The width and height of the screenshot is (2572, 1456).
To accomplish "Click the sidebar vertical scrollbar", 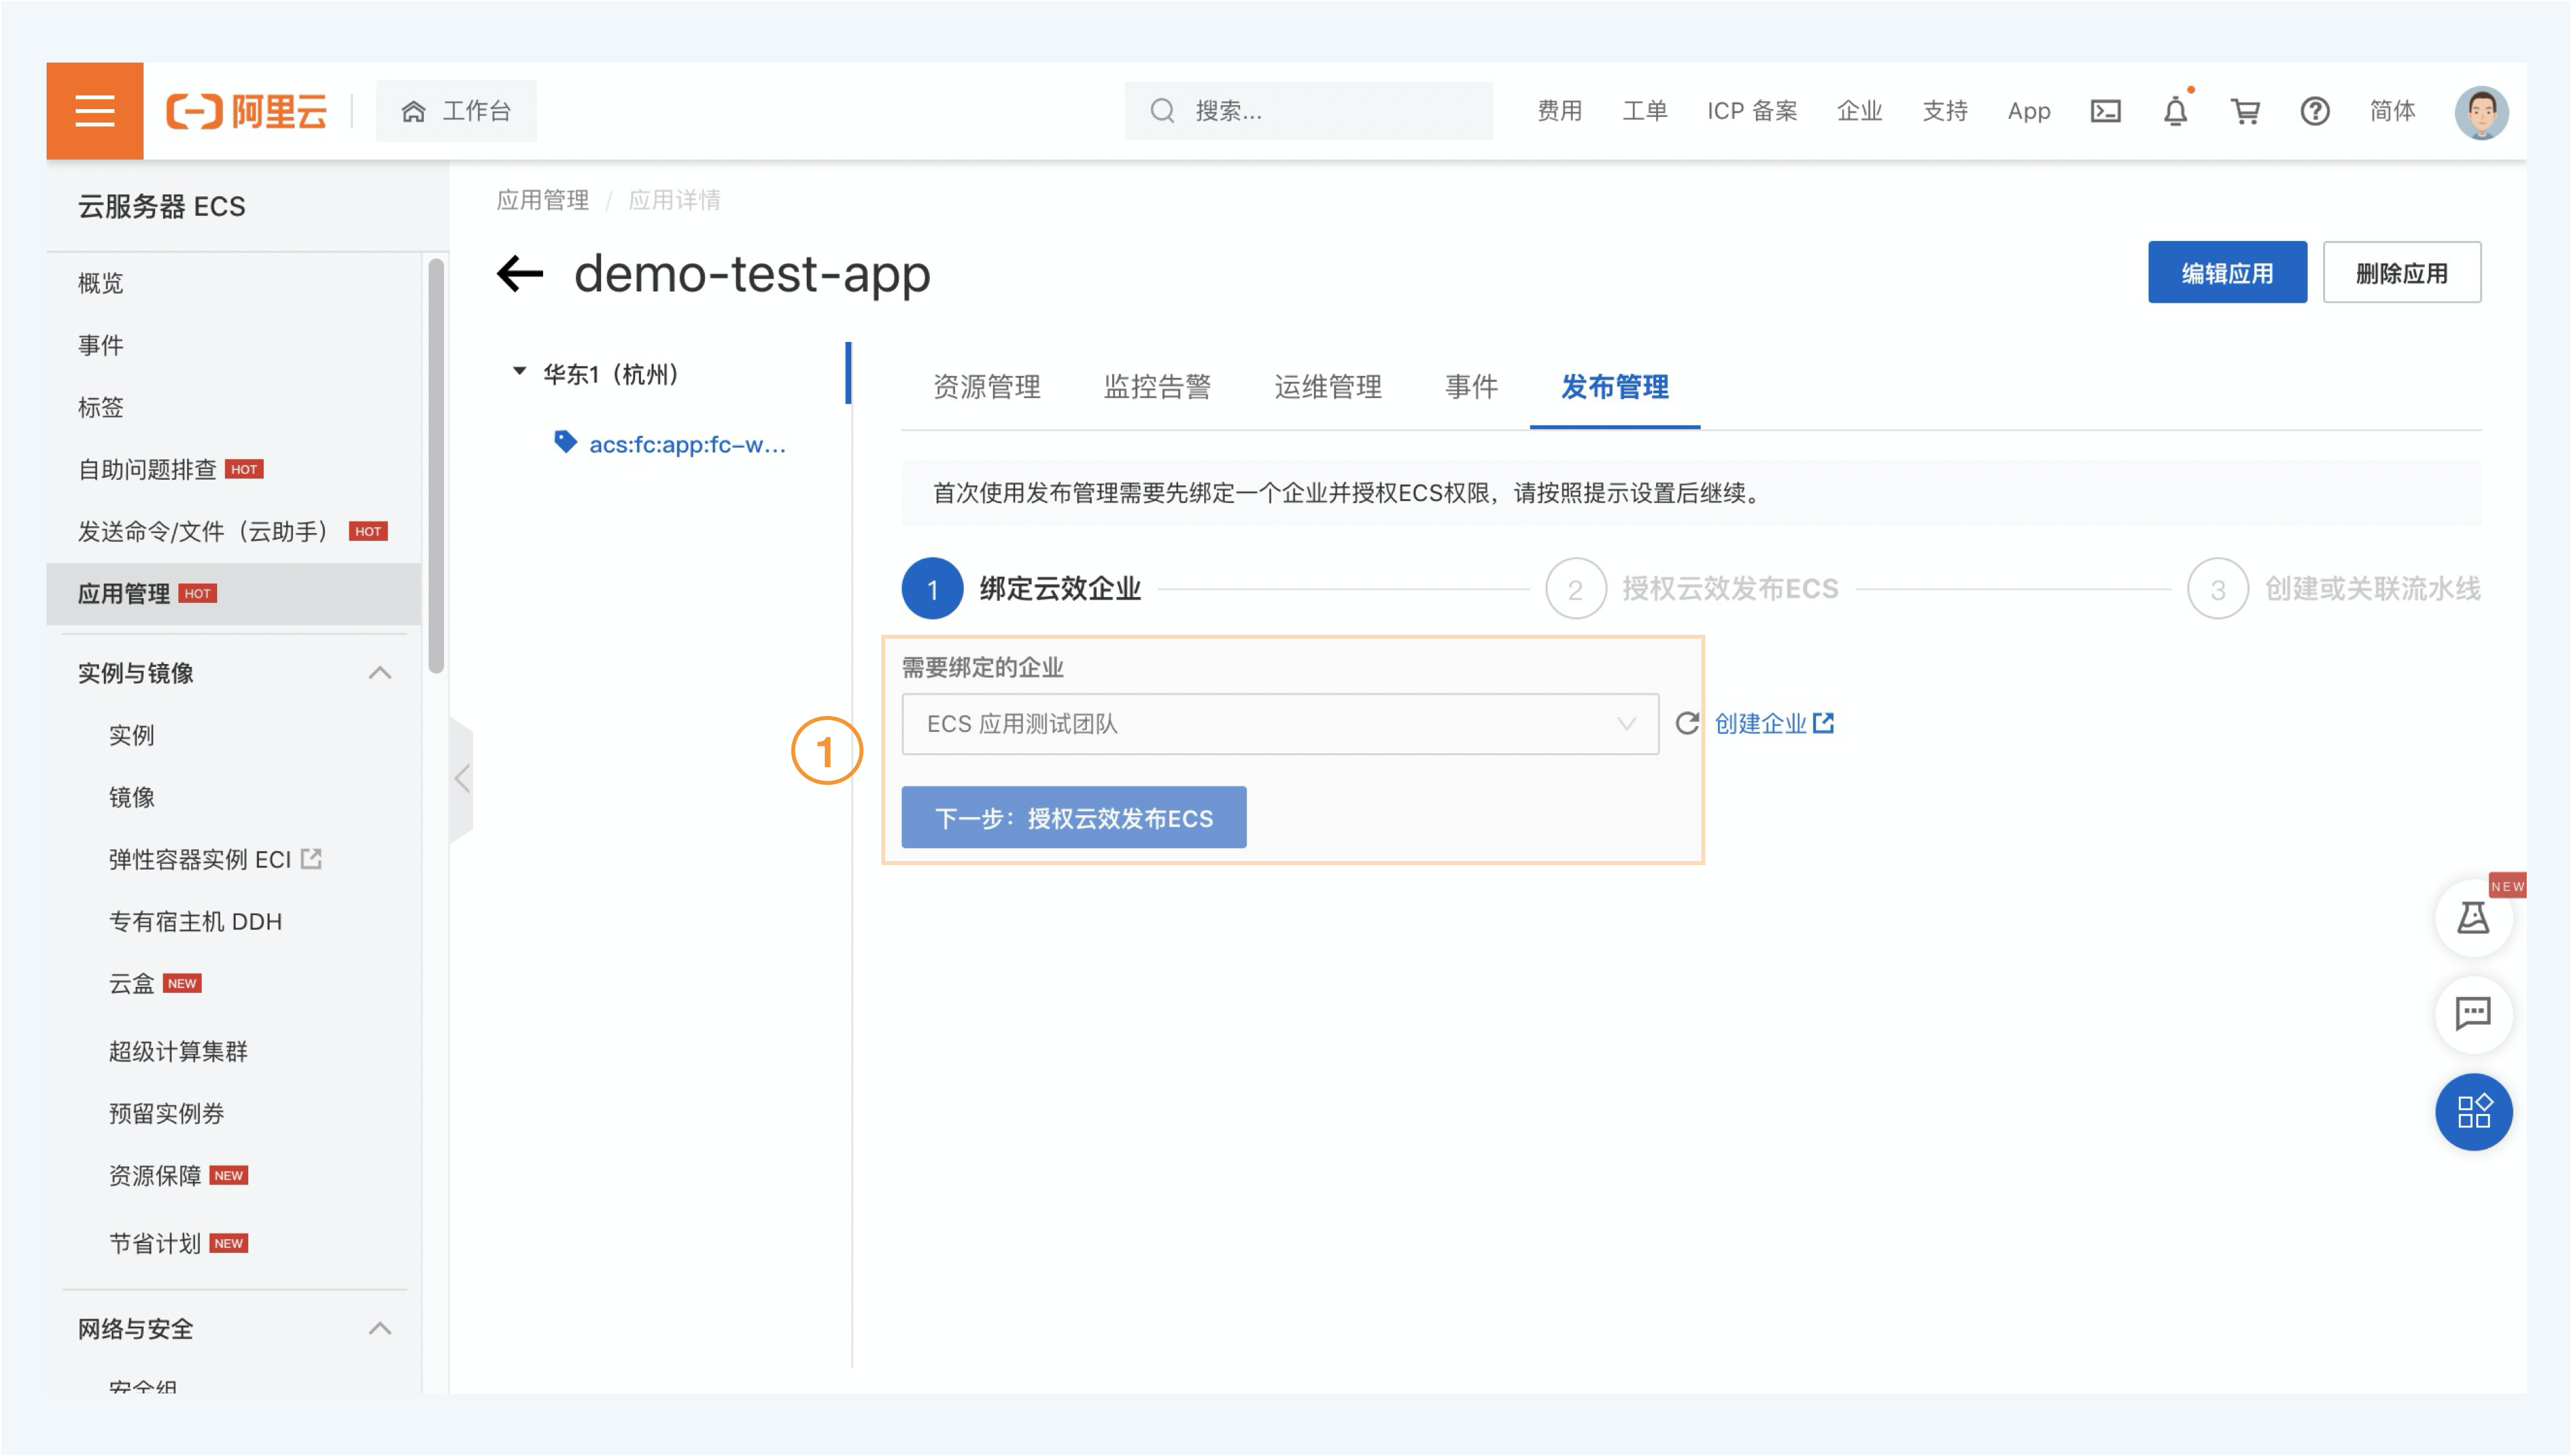I will [x=436, y=466].
